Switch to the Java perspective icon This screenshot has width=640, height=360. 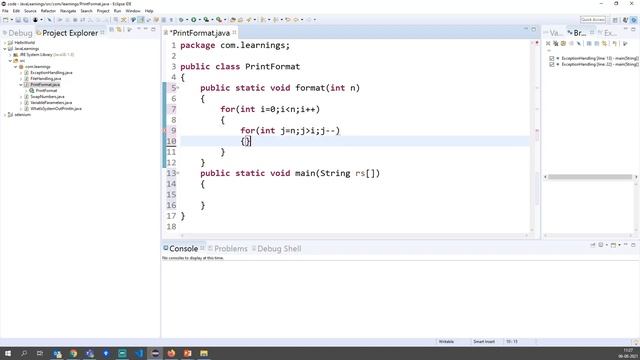pos(625,20)
